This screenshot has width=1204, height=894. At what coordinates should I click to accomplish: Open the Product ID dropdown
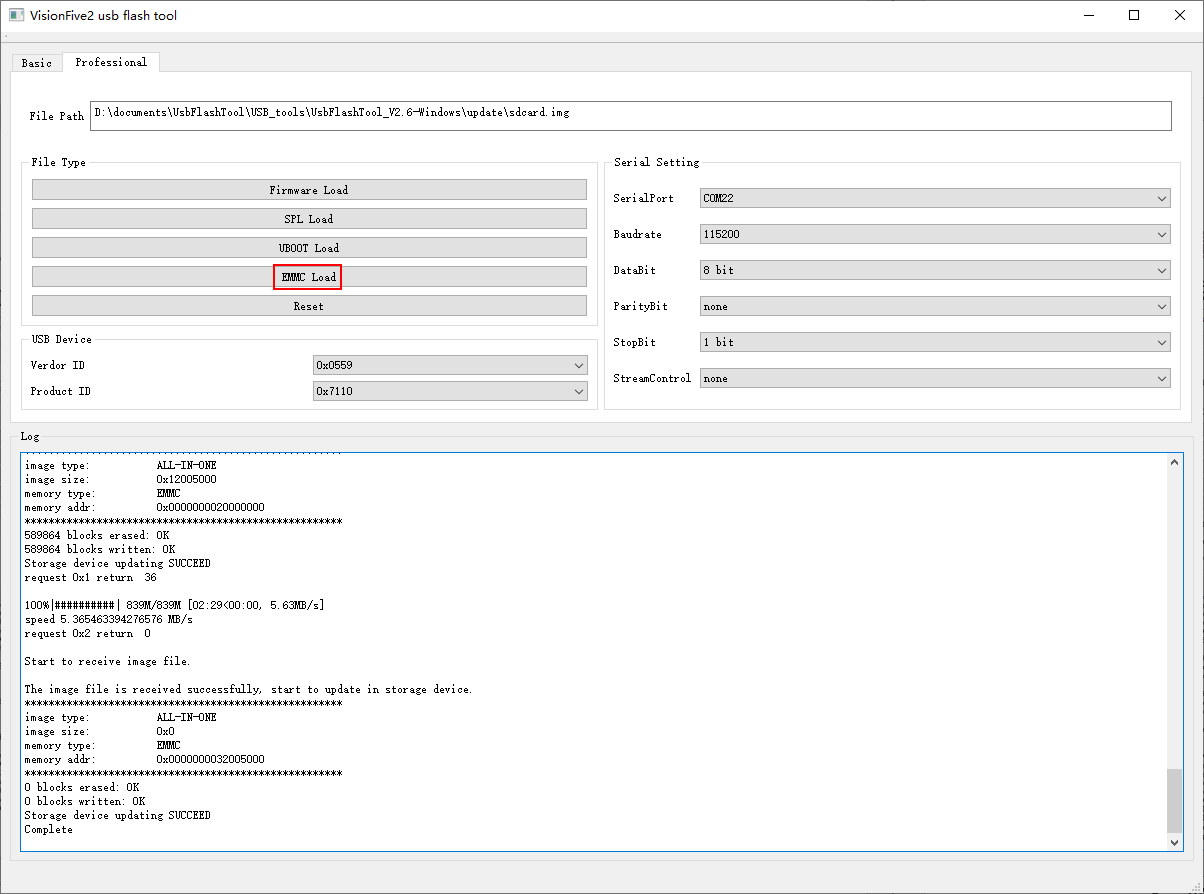click(450, 391)
